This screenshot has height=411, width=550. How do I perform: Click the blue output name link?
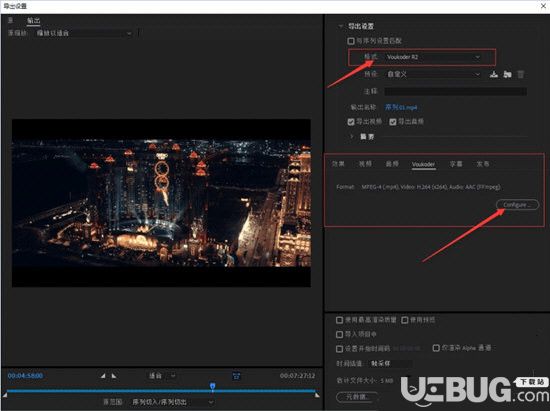click(x=401, y=107)
